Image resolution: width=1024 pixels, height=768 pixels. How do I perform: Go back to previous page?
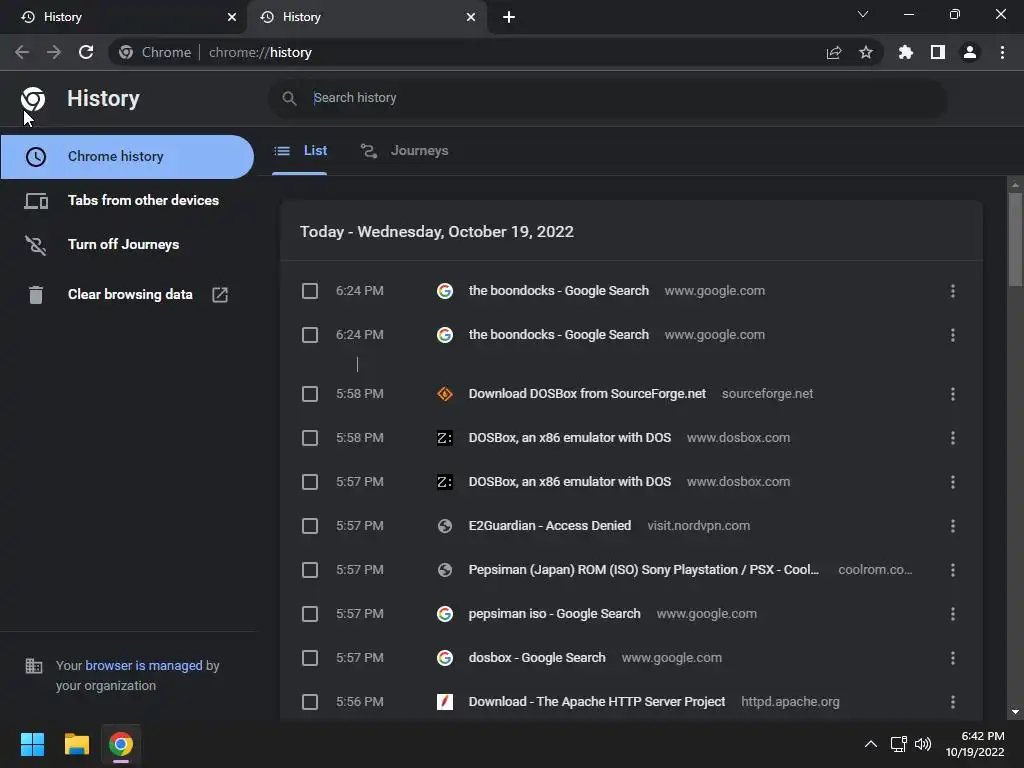(x=22, y=52)
